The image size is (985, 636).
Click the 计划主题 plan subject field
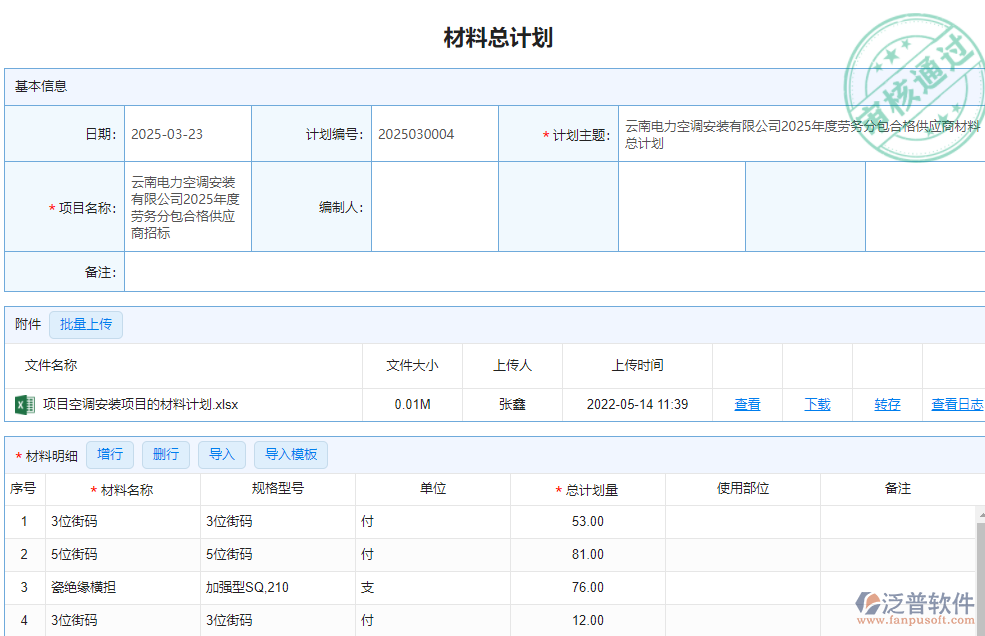pos(800,133)
